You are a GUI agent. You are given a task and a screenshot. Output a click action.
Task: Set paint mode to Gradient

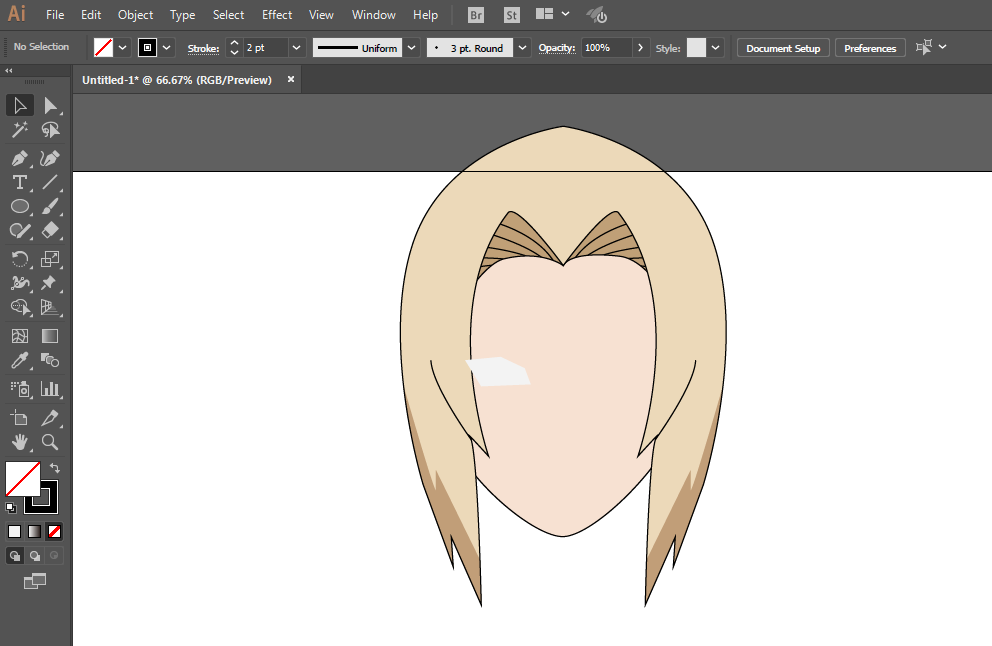[x=35, y=531]
